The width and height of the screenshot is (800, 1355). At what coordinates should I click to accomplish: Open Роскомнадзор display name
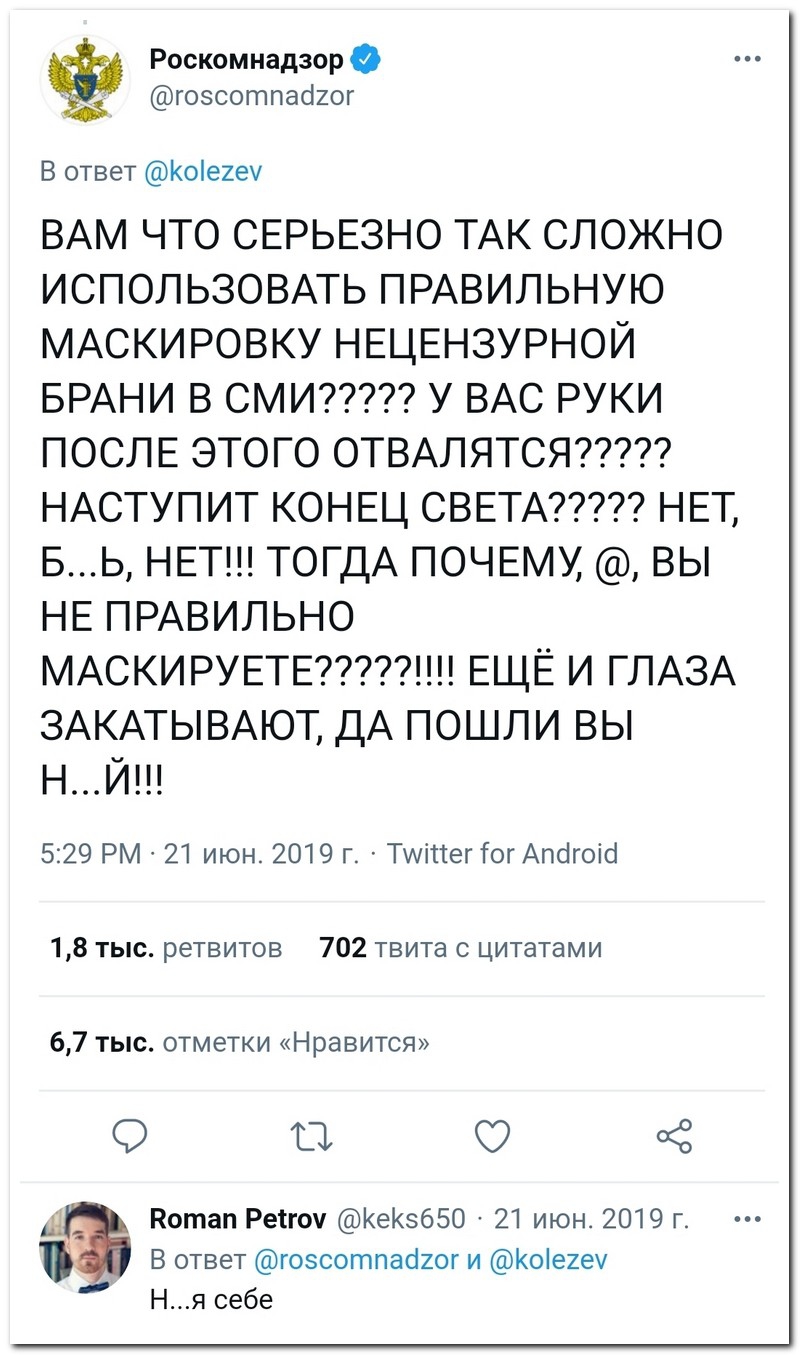coord(247,62)
